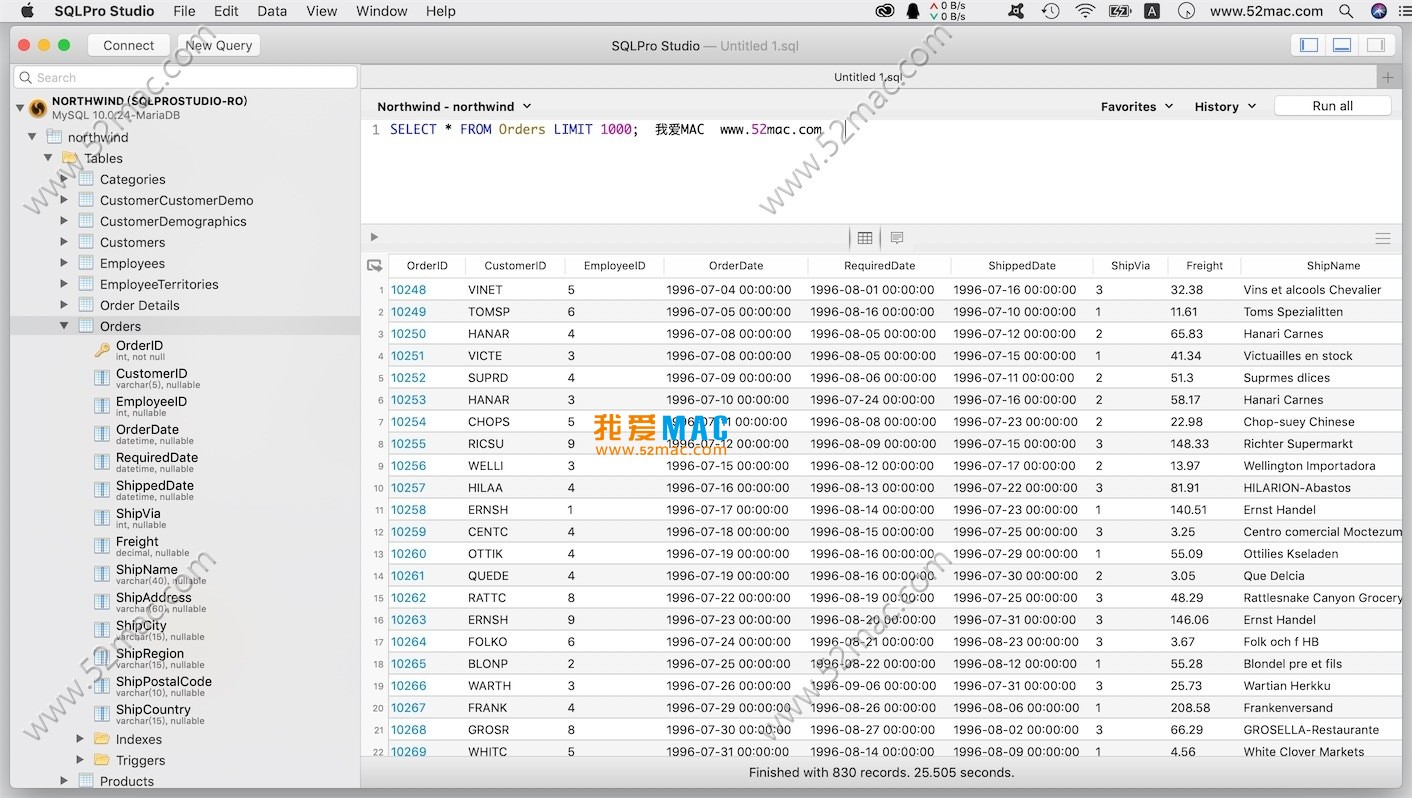Click the New Query button

pos(219,45)
